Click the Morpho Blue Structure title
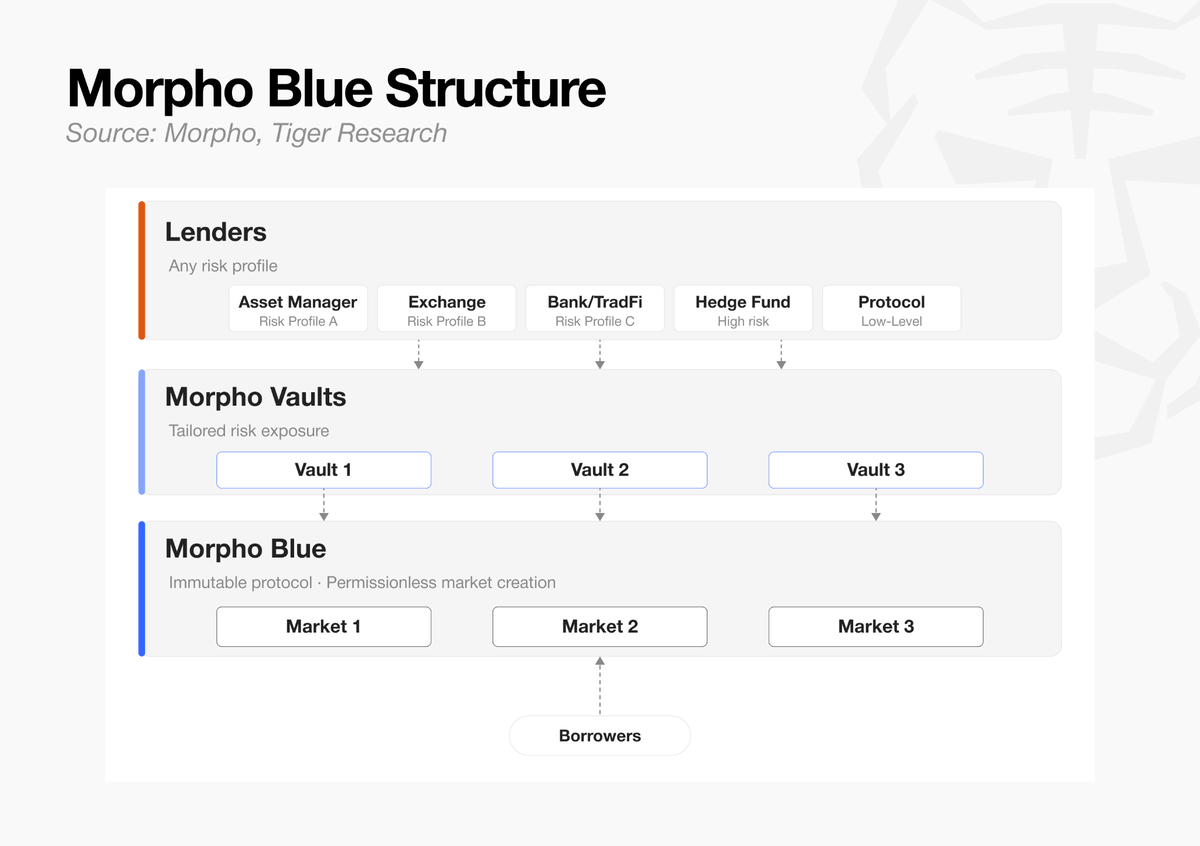This screenshot has width=1200, height=846. (337, 88)
